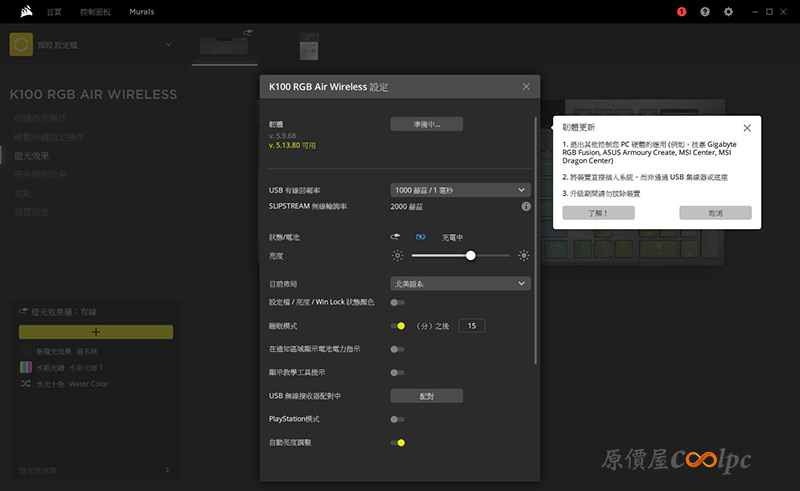Viewport: 800px width, 491px height.
Task: Click the 2000 赫茲 value
Action: [407, 207]
